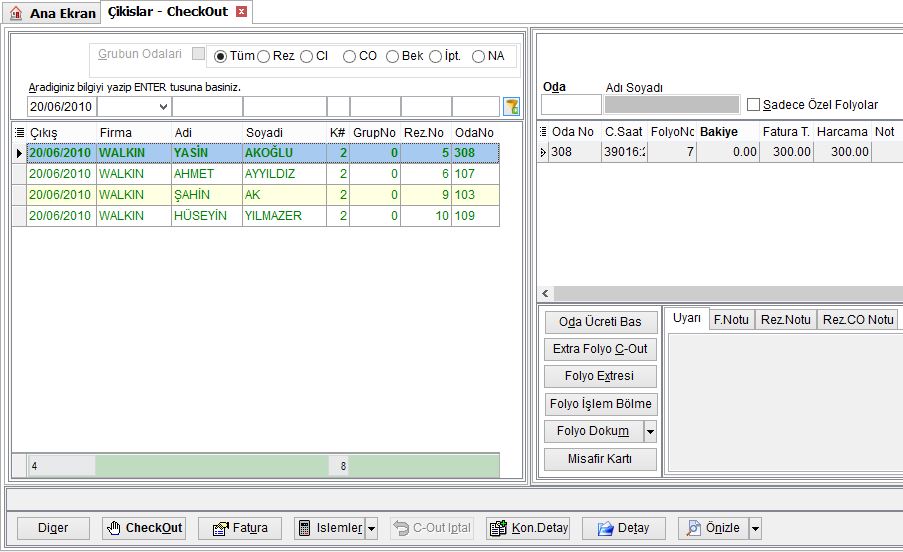Image resolution: width=903 pixels, height=552 pixels.
Task: Click the AKOĞLU surname cell
Action: tap(284, 153)
